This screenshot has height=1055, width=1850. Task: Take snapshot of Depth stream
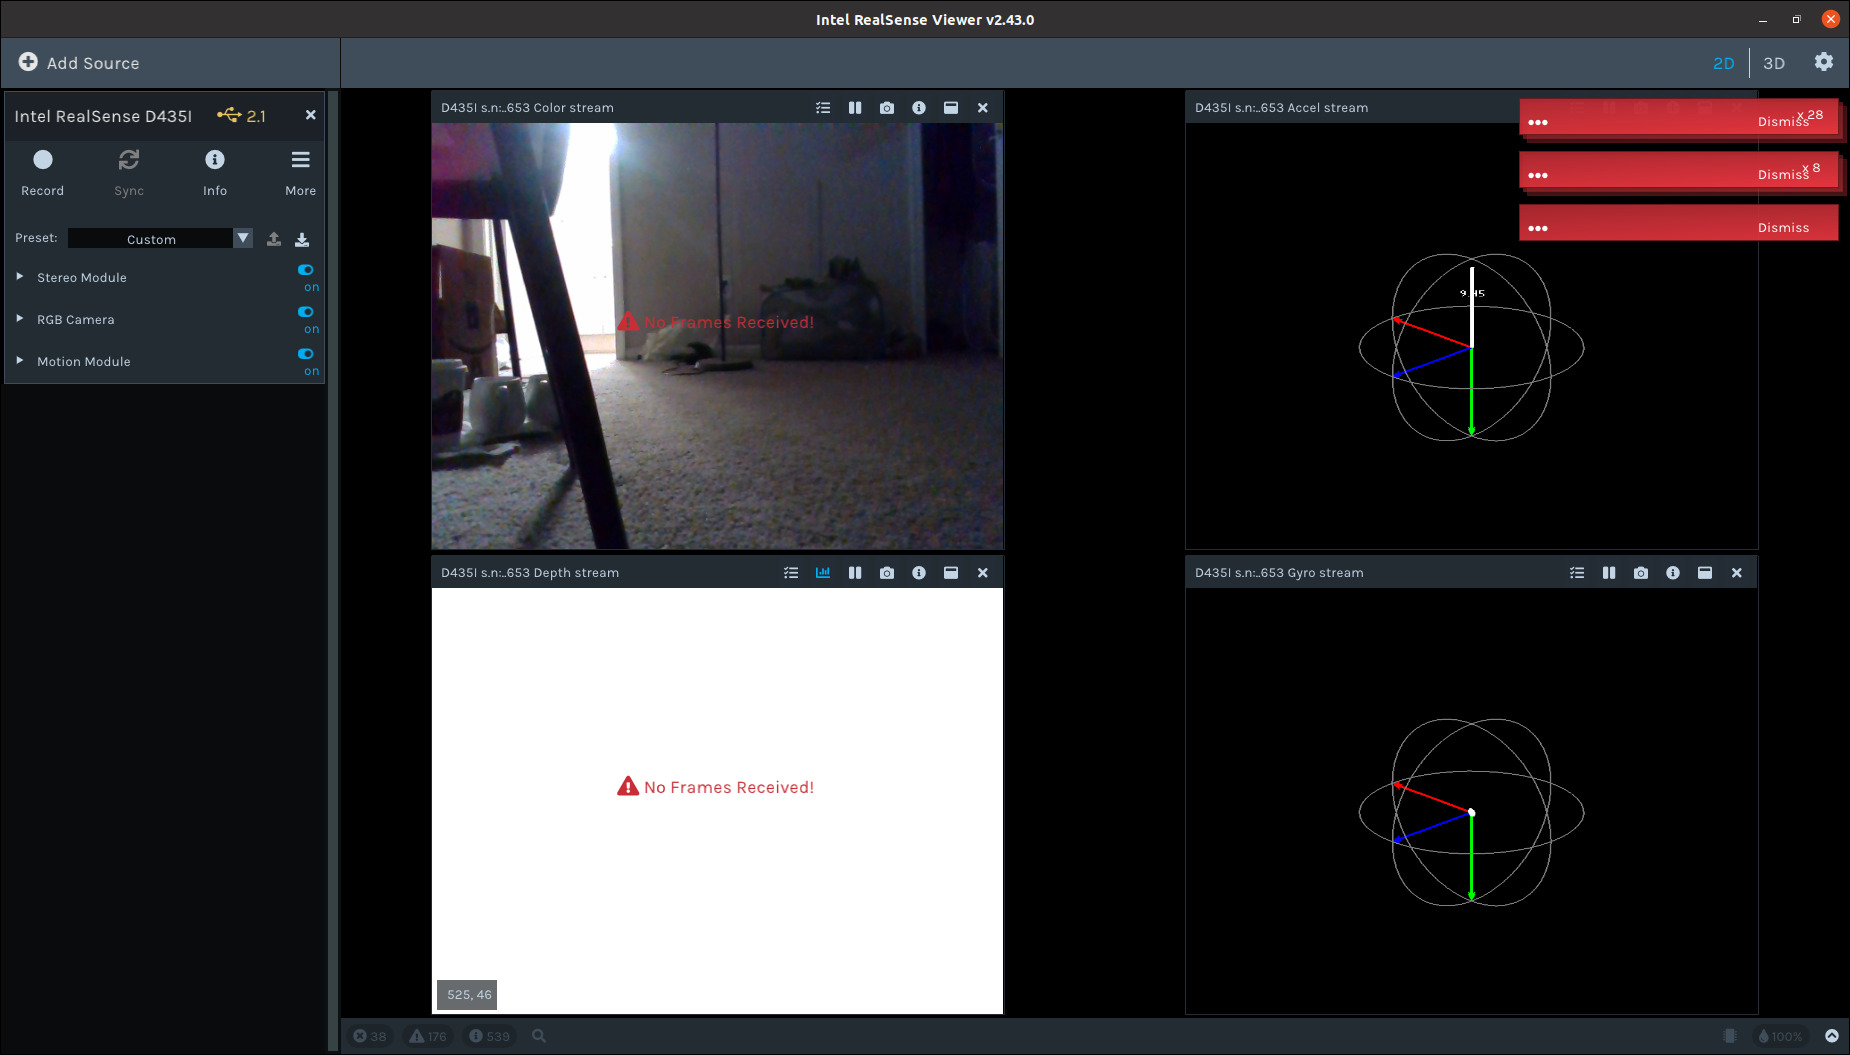click(887, 573)
